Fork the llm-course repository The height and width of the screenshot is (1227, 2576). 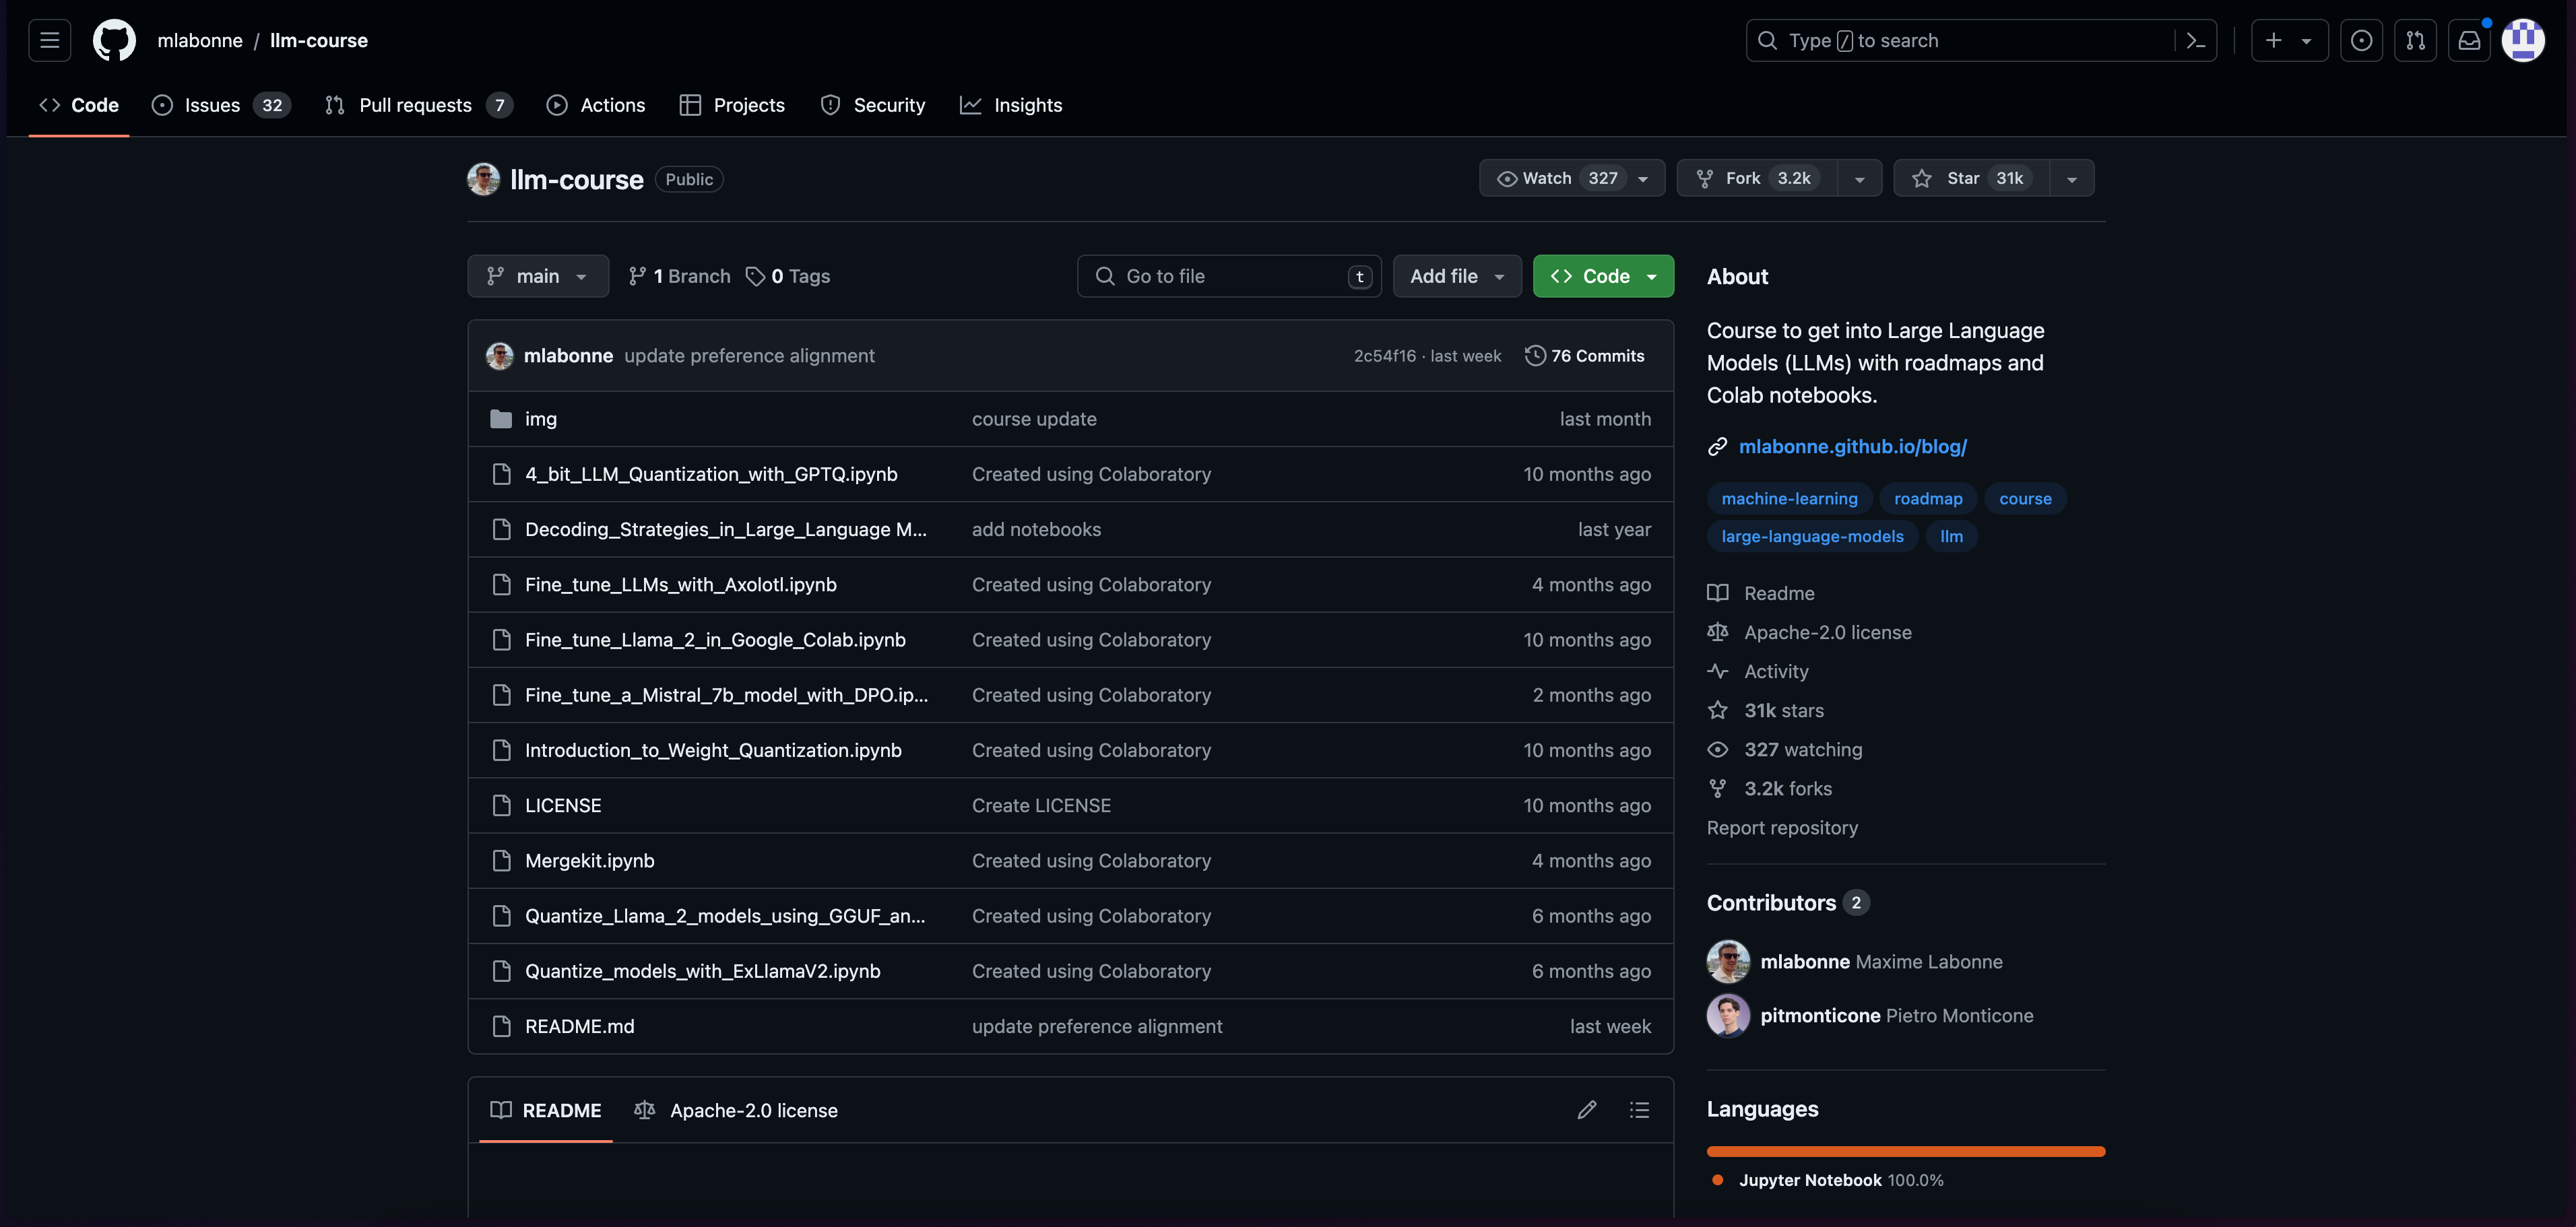click(1757, 178)
